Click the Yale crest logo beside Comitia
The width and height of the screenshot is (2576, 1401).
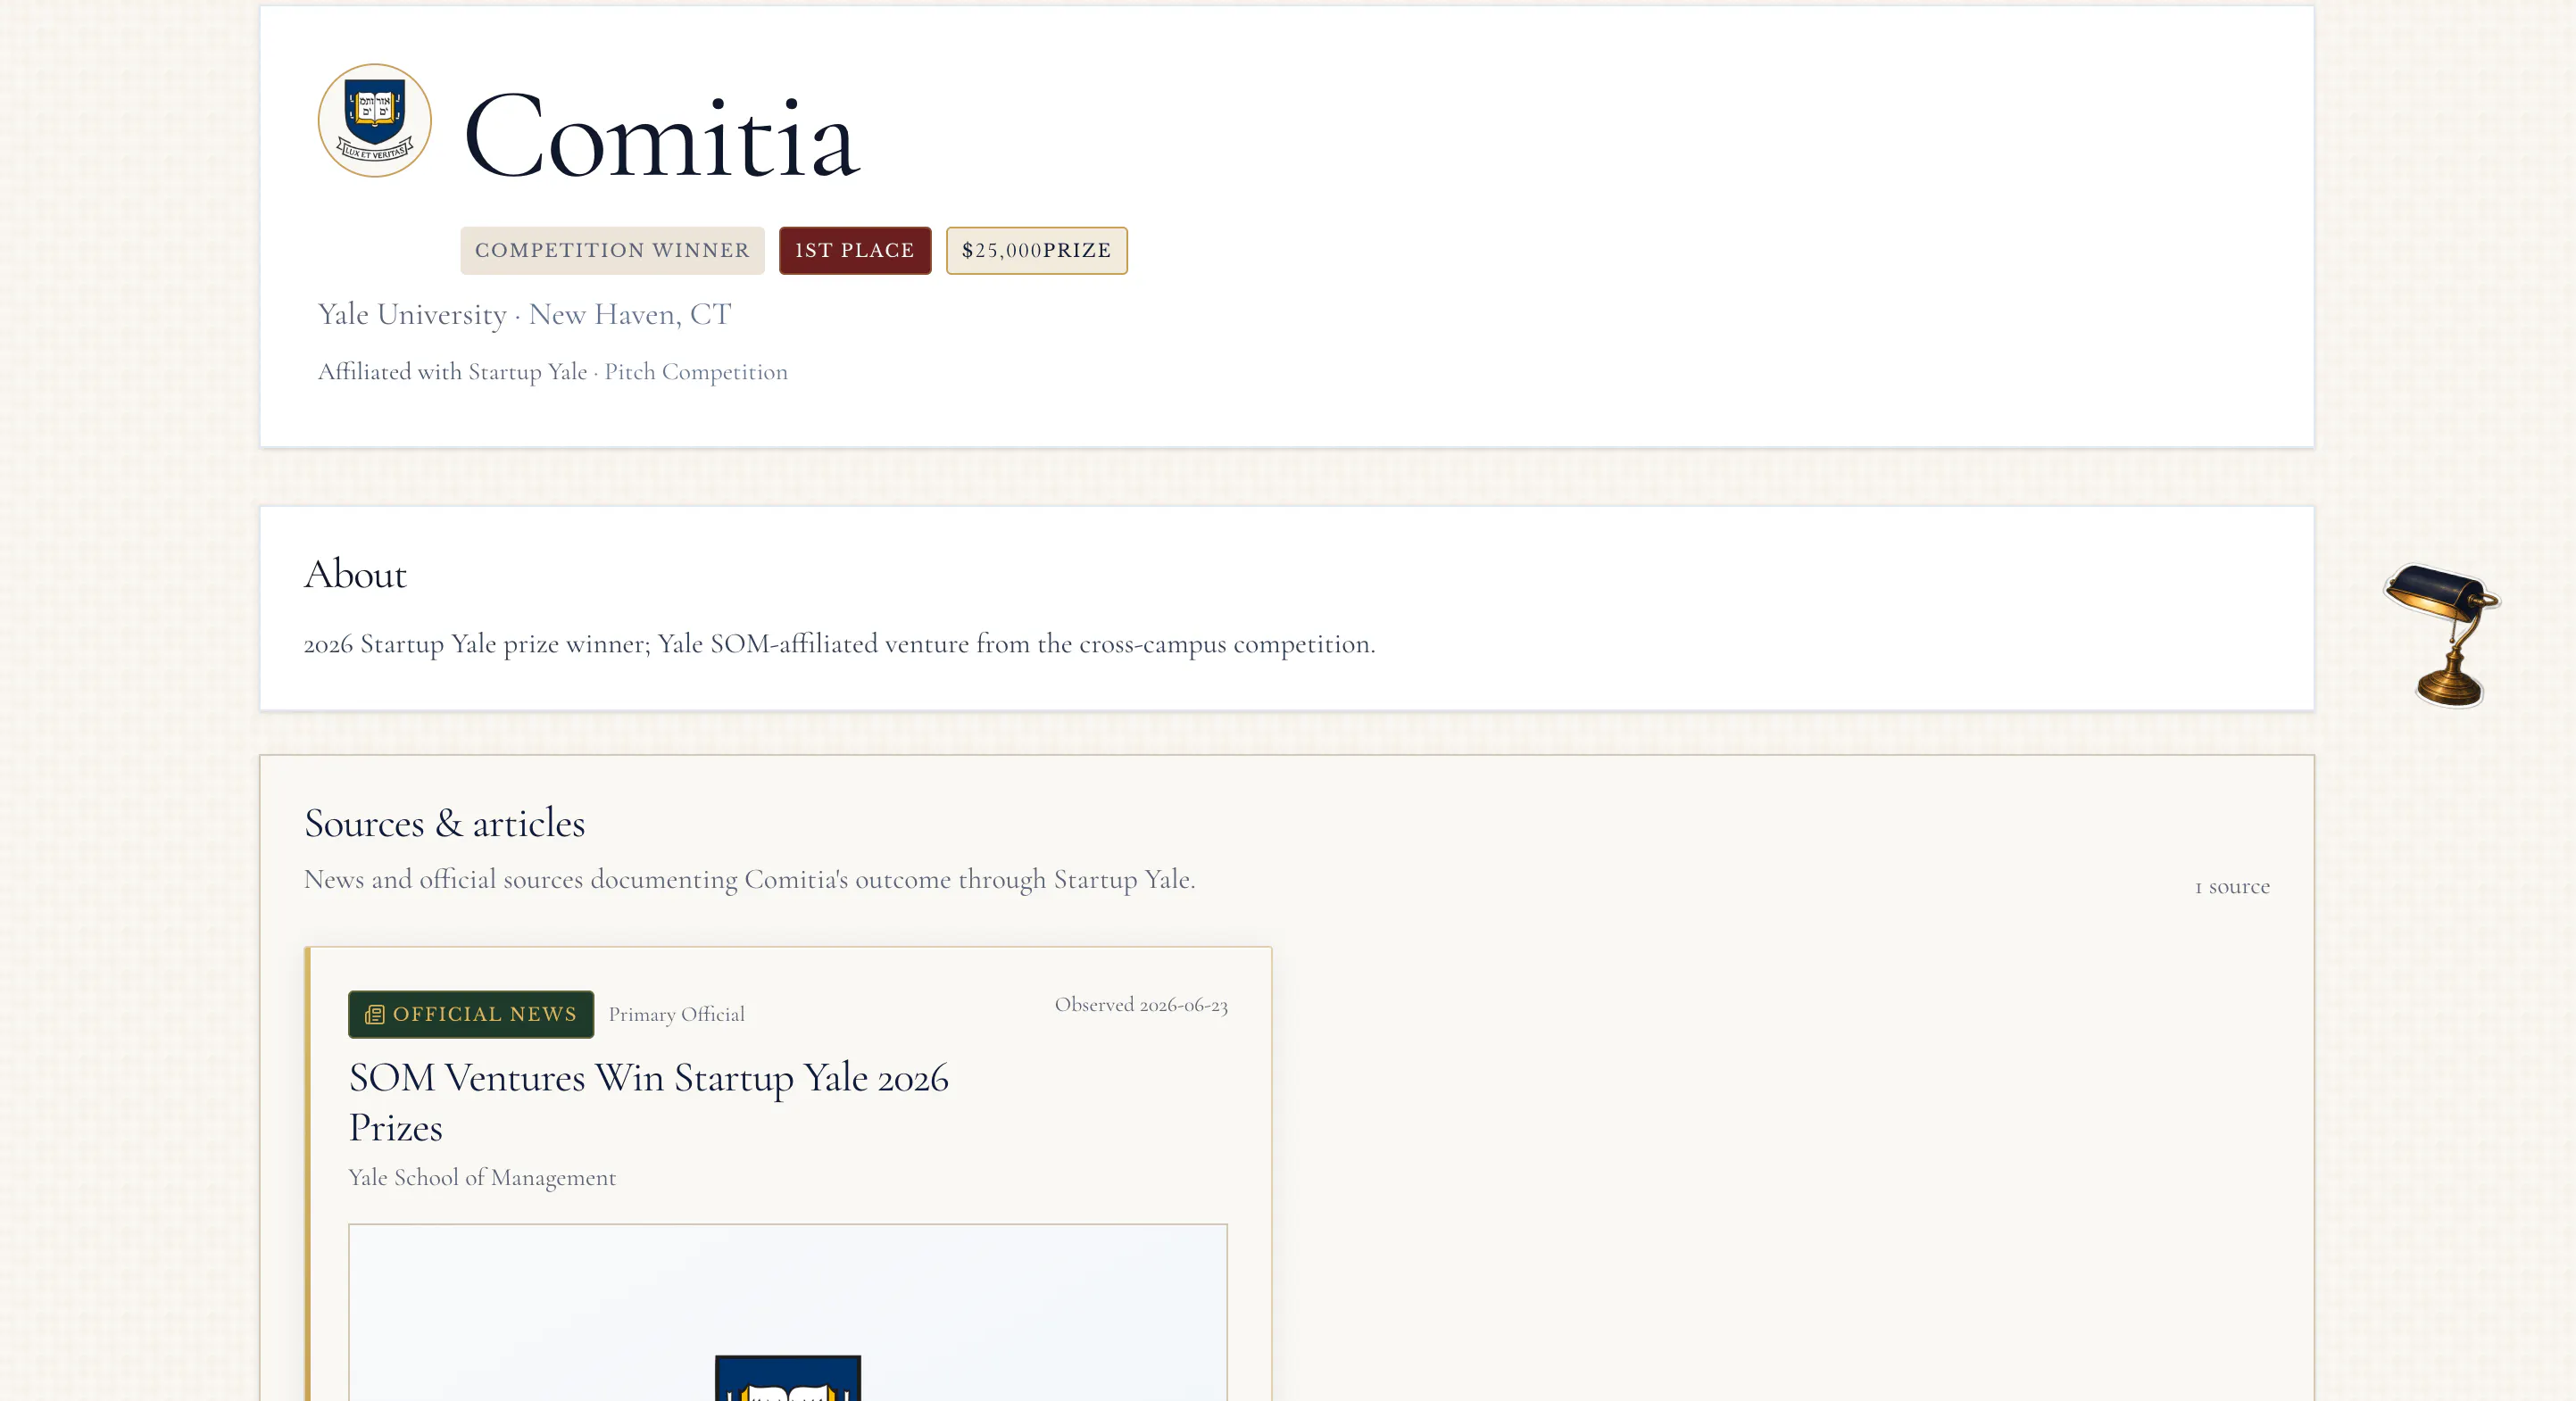tap(375, 121)
